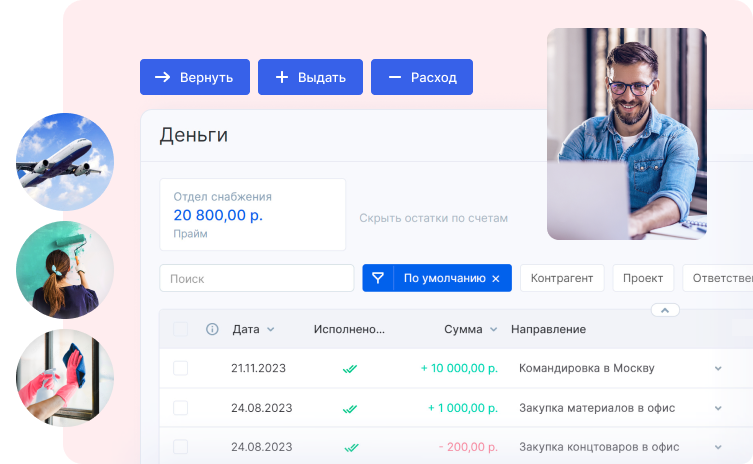Check the 21.11.2023 row checkbox
Screen dimensions: 753x464
[x=181, y=368]
